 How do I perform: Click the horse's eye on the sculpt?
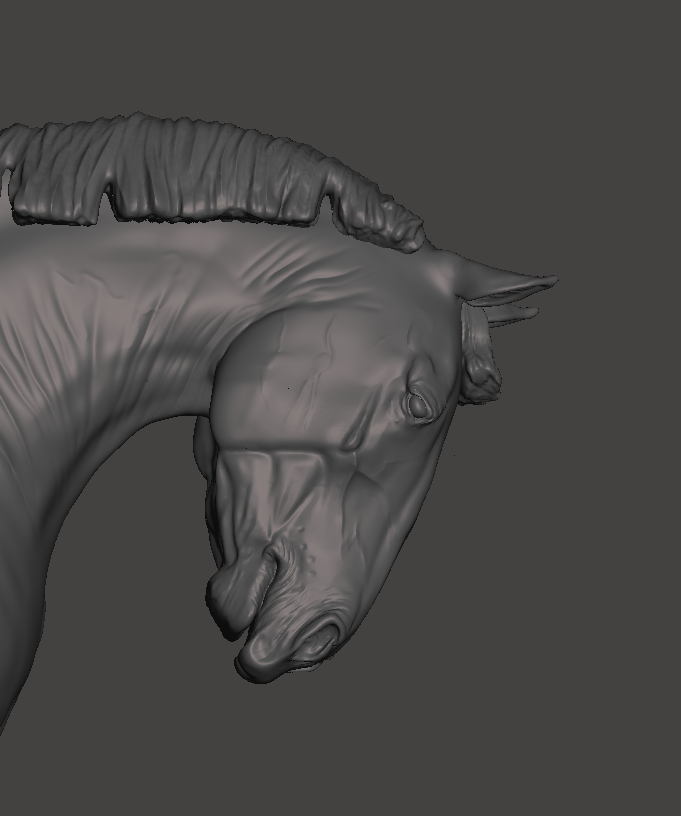418,405
